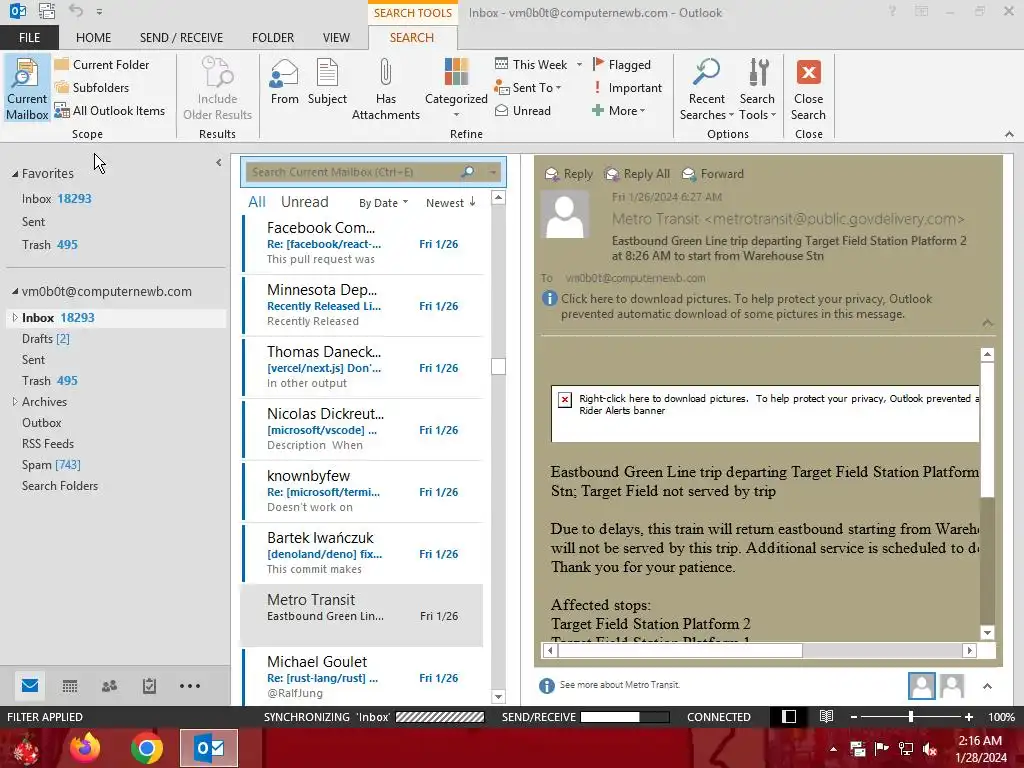Open the Sent To dropdown
This screenshot has height=768, width=1024.
(528, 88)
